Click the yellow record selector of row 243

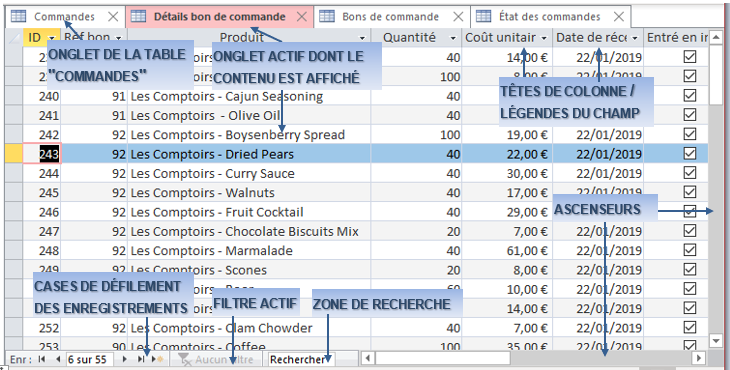(14, 154)
